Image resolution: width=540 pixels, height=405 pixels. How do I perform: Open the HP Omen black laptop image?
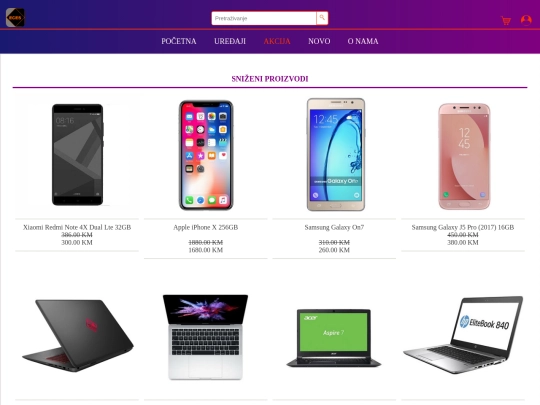77,335
